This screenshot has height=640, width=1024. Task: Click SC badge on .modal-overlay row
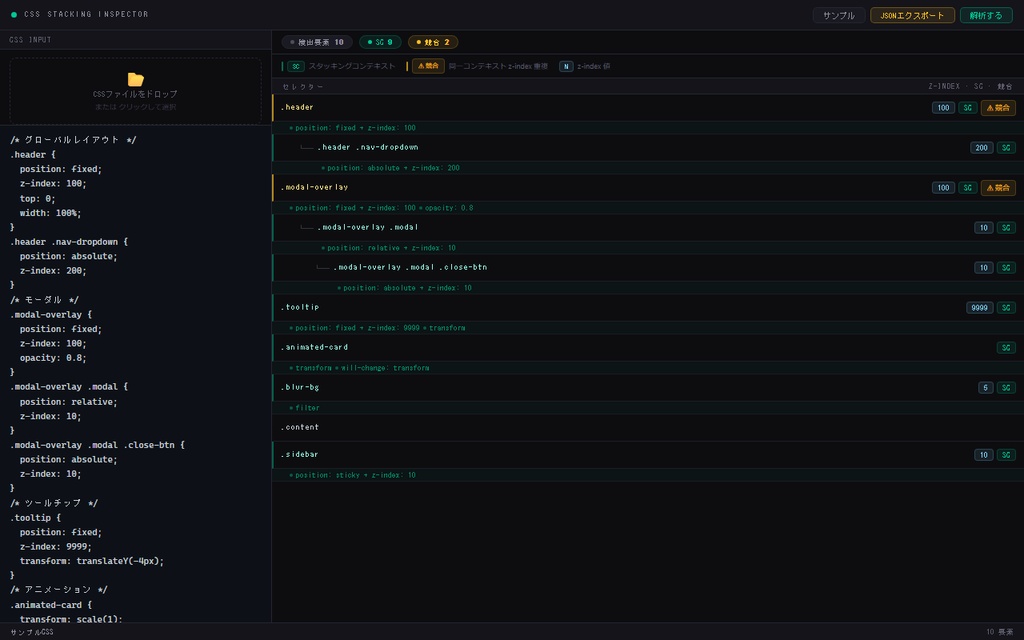tap(967, 187)
